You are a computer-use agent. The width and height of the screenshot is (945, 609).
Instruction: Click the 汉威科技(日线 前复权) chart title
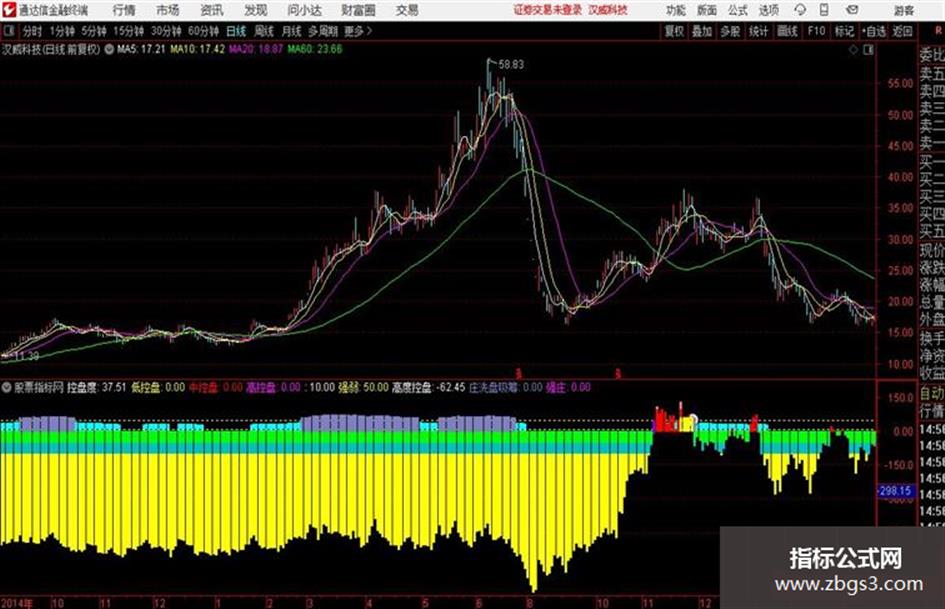[x=51, y=50]
